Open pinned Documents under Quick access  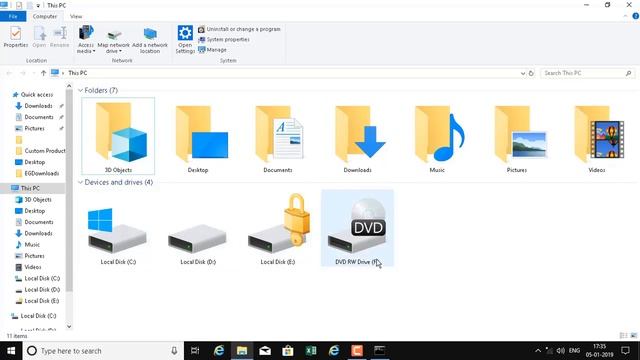38,117
